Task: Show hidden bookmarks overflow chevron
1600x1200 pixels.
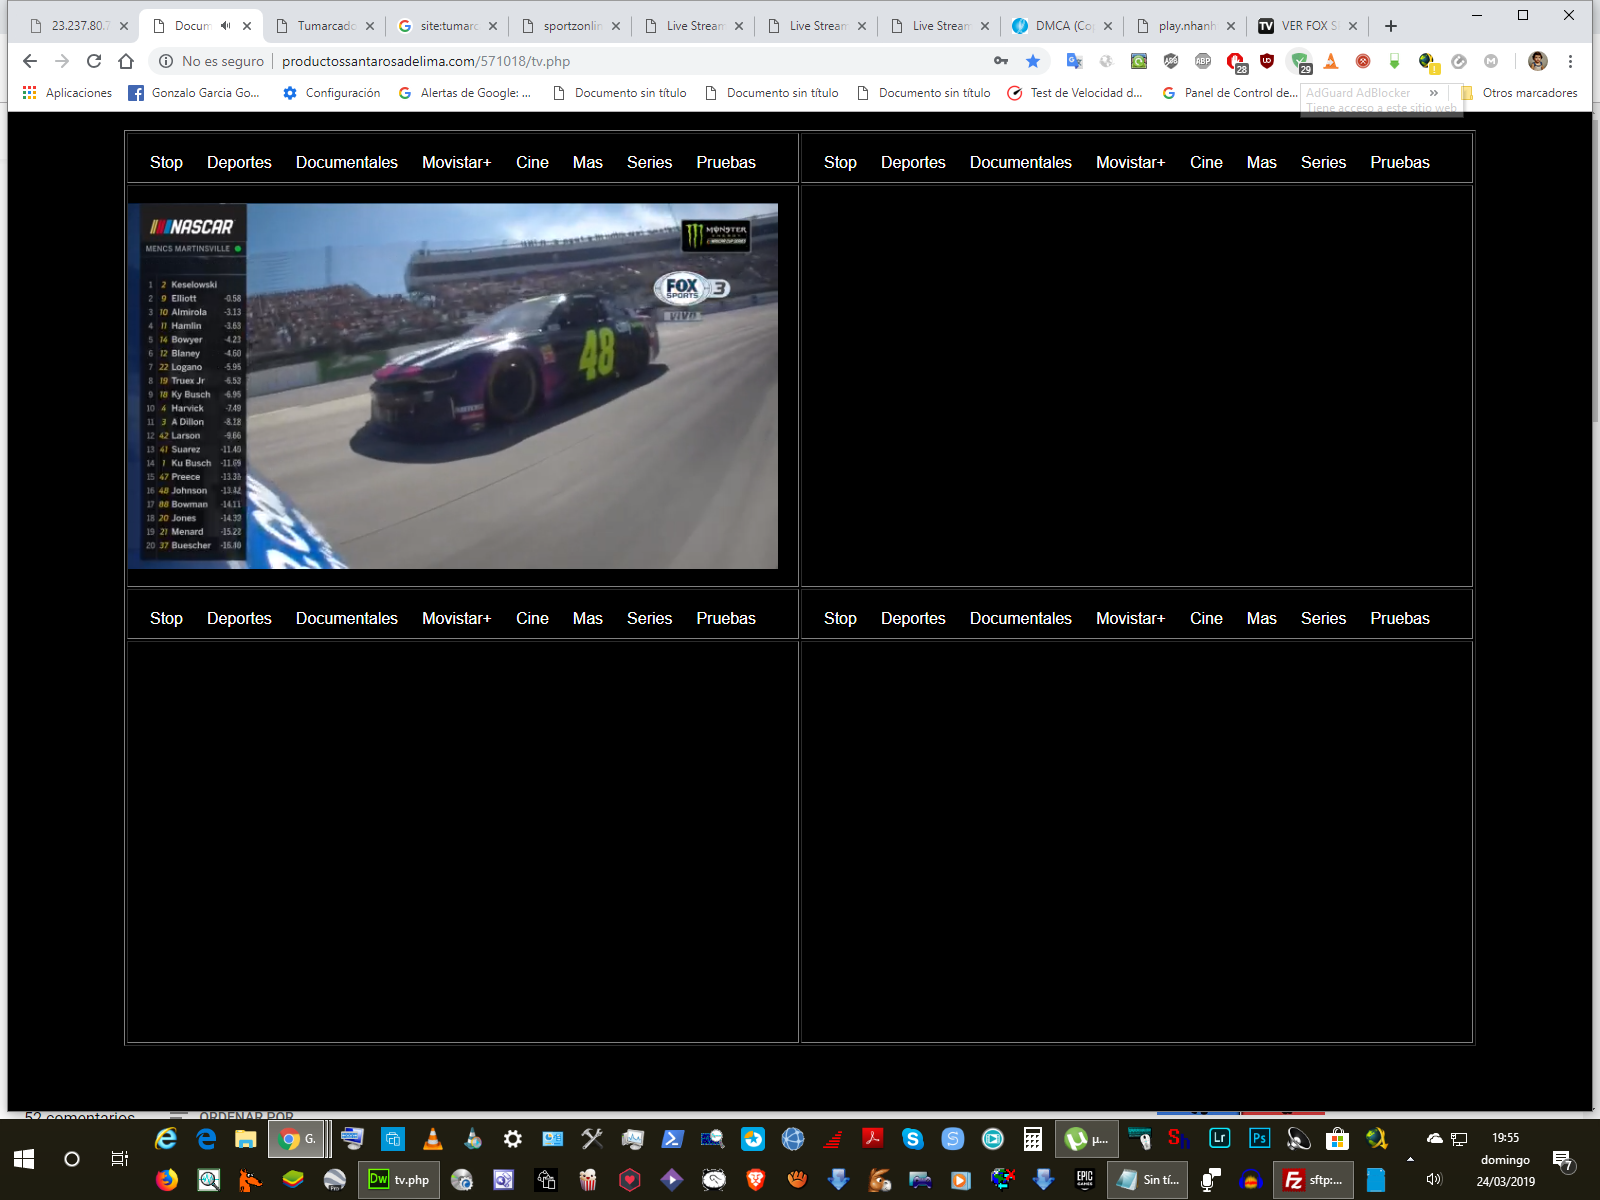Action: tap(1434, 93)
